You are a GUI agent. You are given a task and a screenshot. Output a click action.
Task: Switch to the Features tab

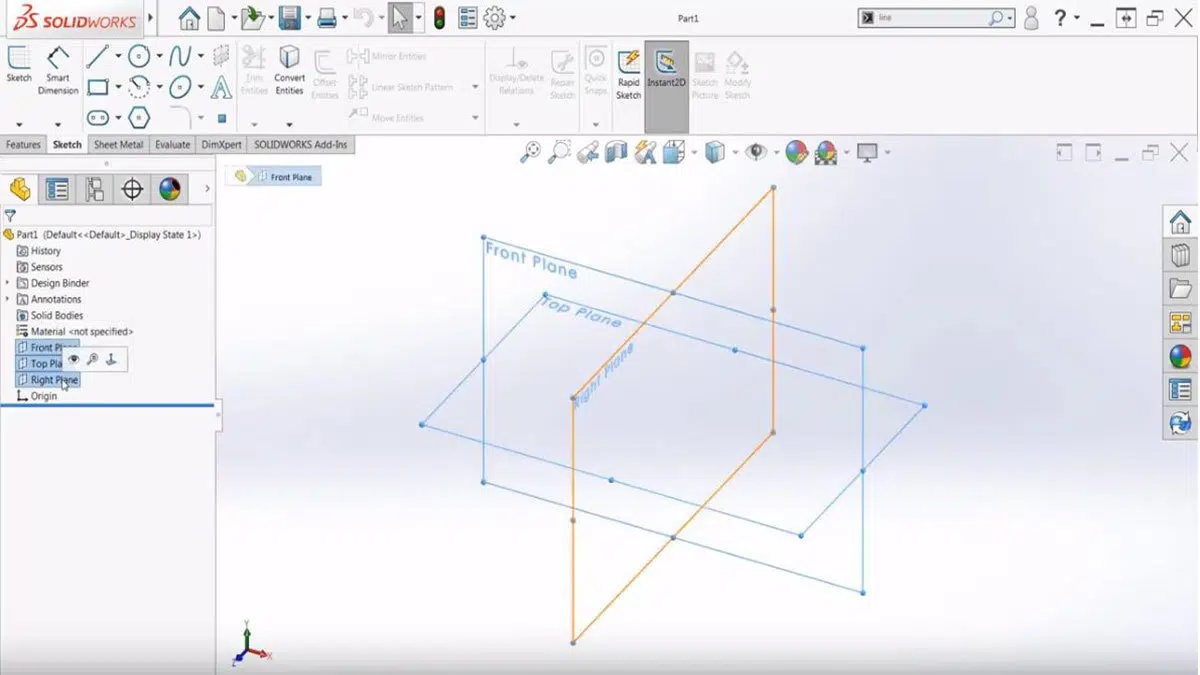(23, 144)
